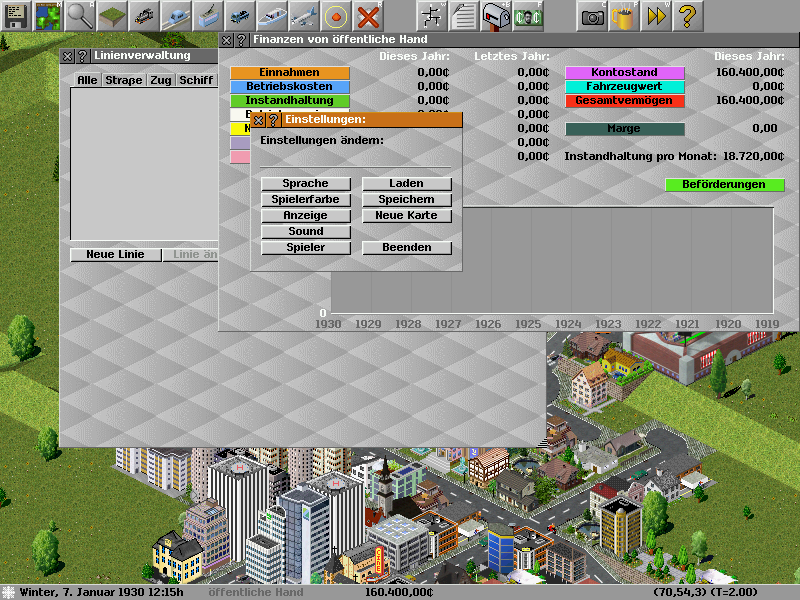Open the mailbox messages icon
800x600 pixels.
click(496, 15)
